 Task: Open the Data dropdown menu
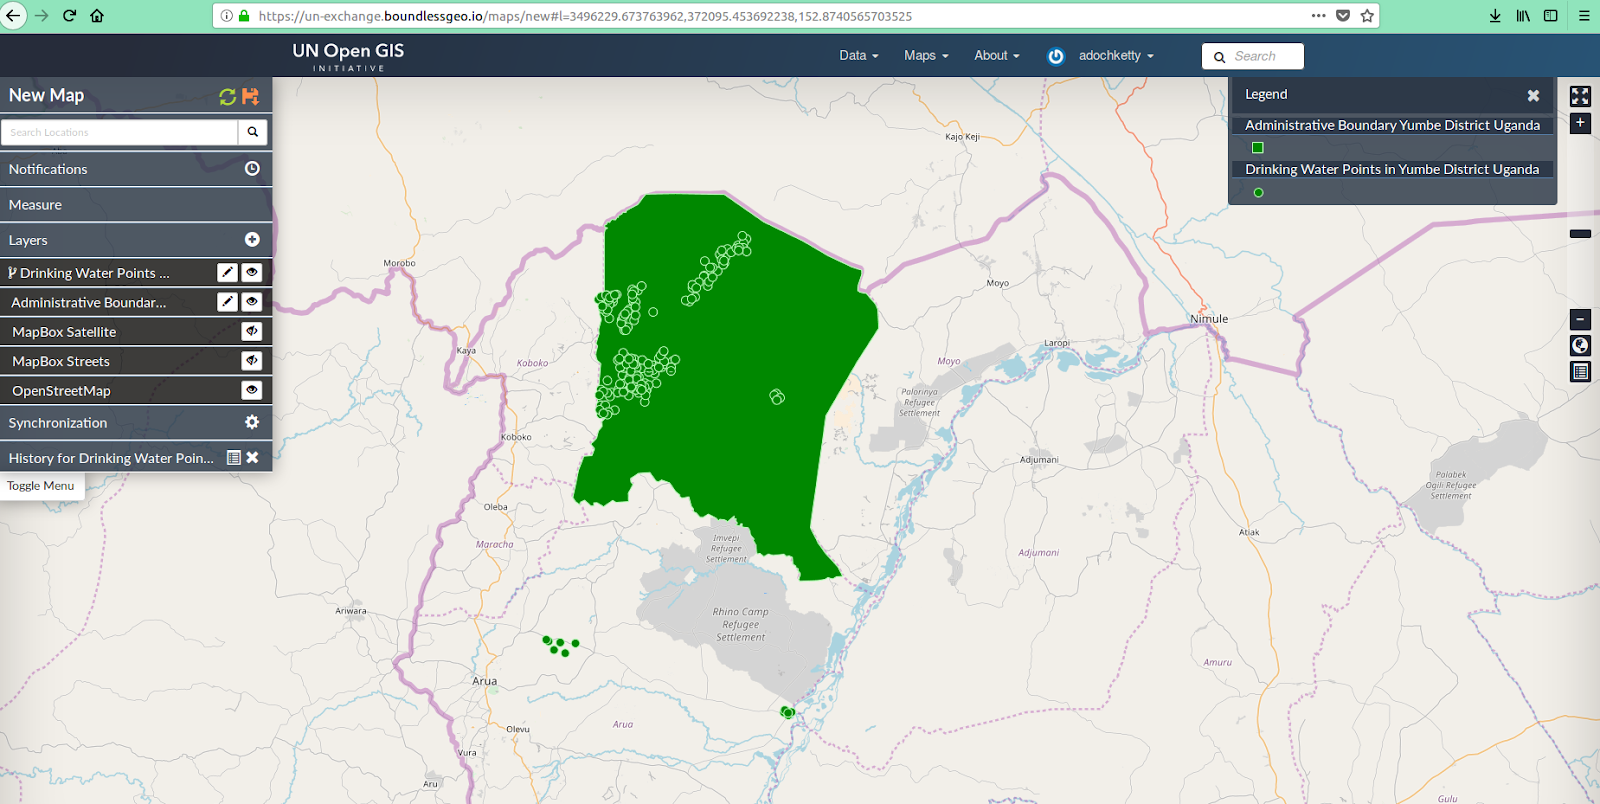[858, 56]
